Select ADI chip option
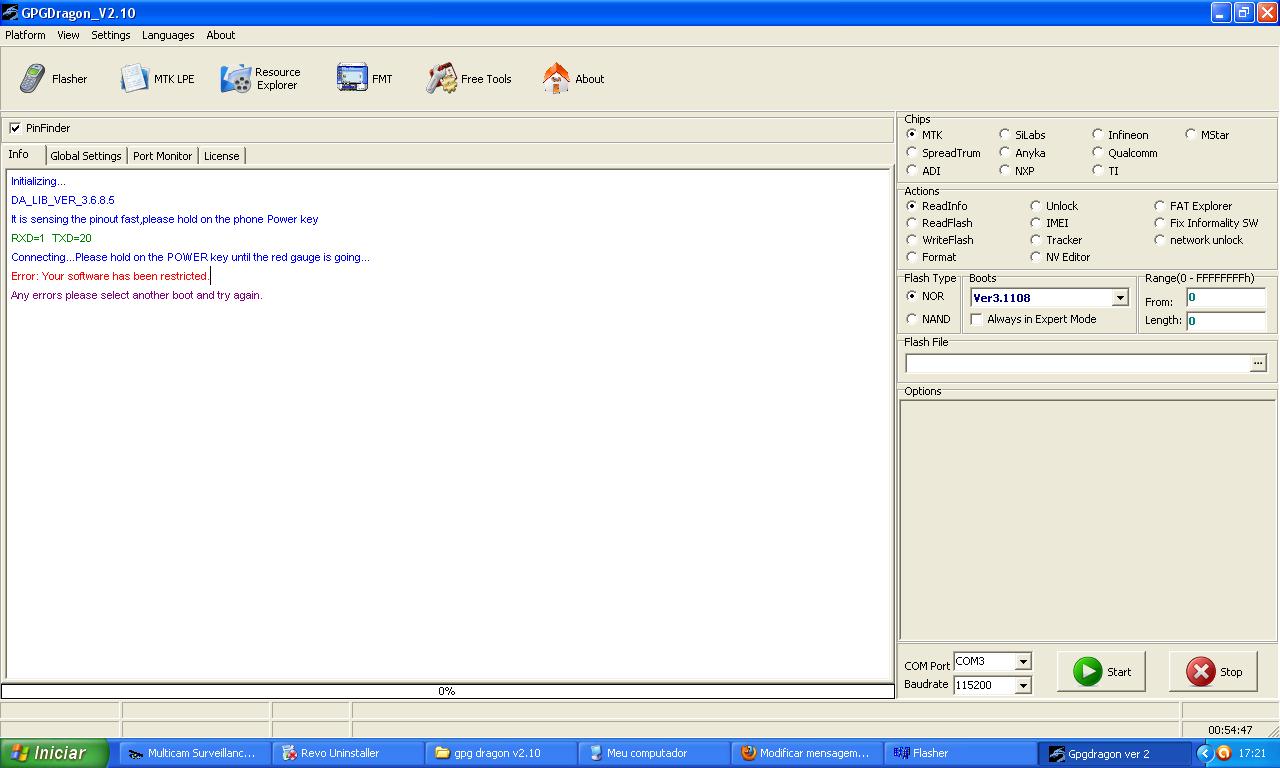1280x768 pixels. (x=911, y=171)
